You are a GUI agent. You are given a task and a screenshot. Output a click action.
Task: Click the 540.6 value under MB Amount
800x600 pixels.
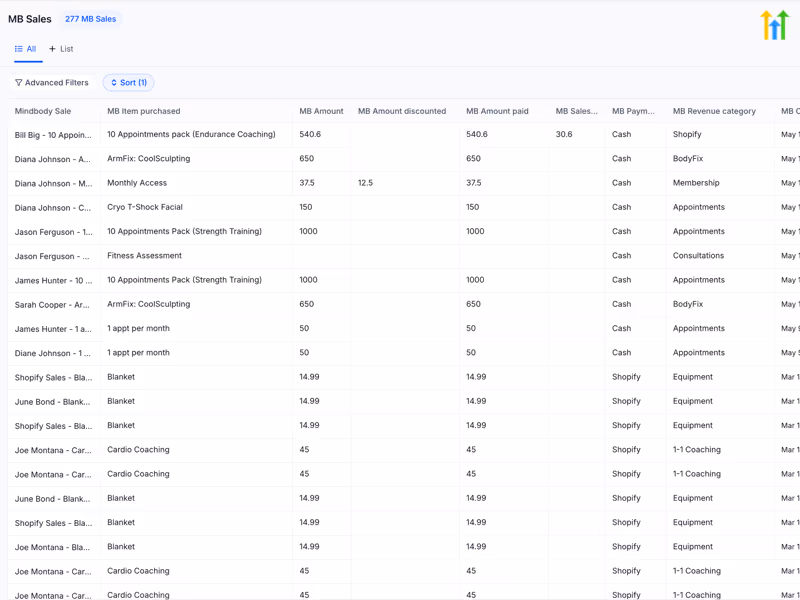point(310,134)
